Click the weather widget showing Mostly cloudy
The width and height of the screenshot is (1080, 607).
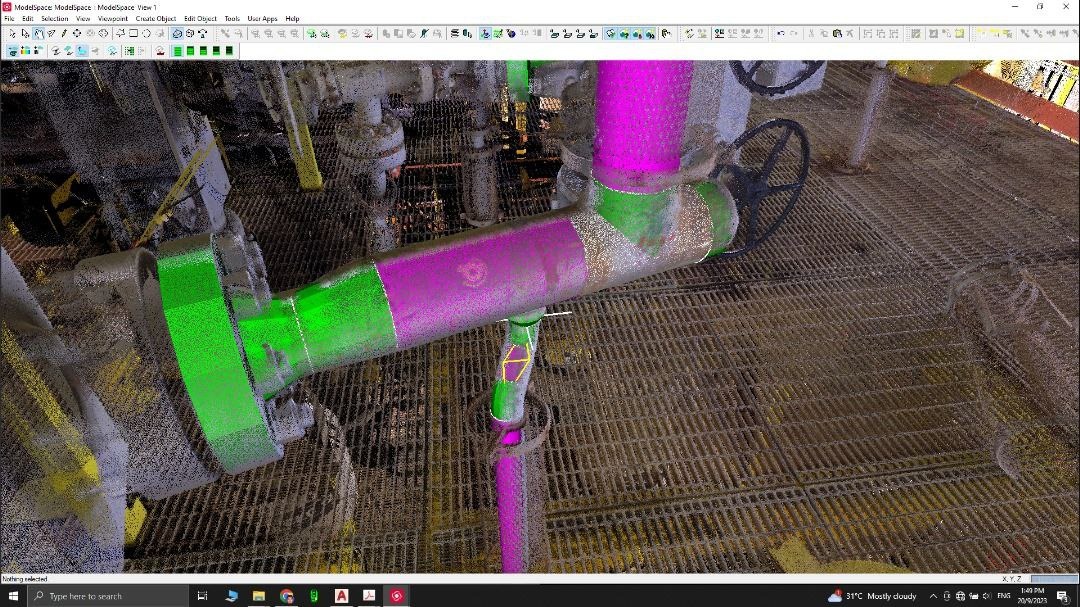[x=872, y=596]
